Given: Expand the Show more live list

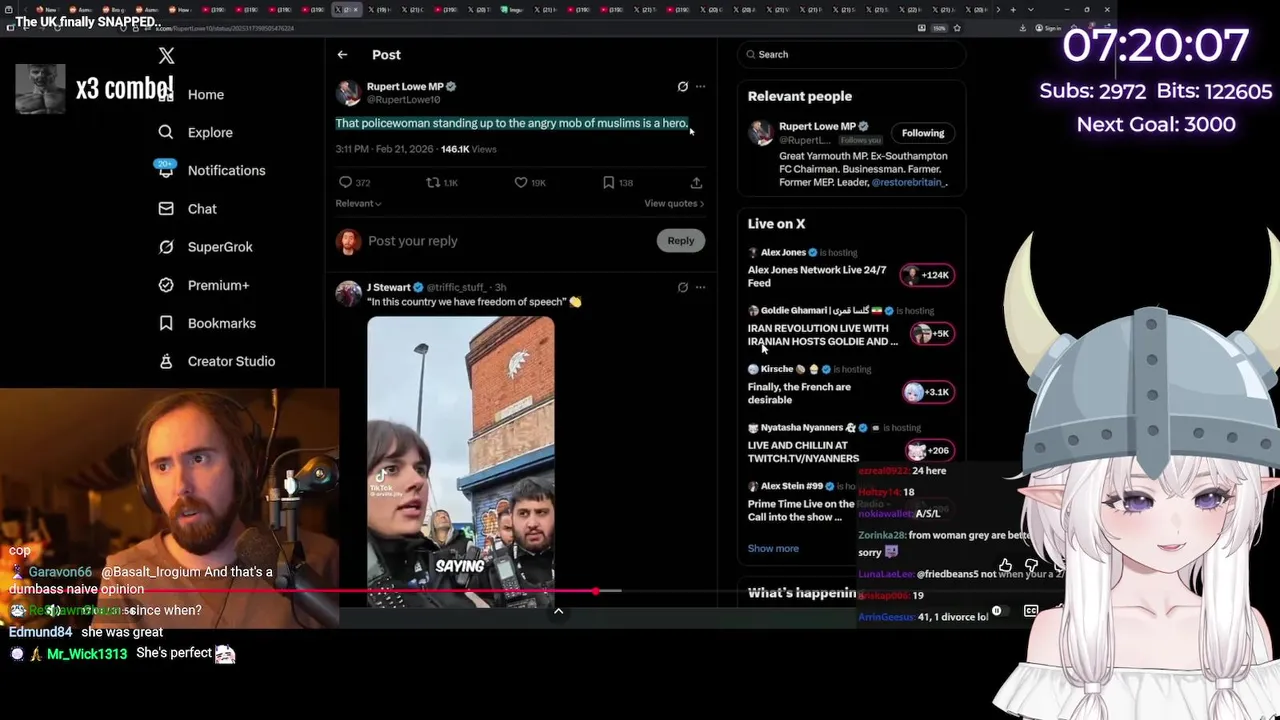Looking at the screenshot, I should tap(773, 549).
